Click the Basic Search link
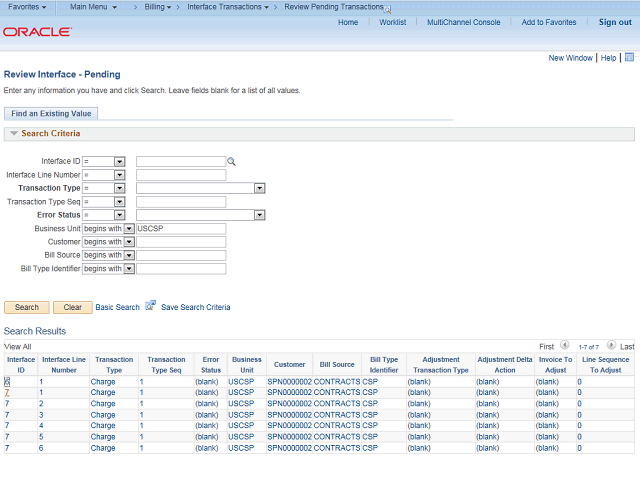 click(x=117, y=307)
